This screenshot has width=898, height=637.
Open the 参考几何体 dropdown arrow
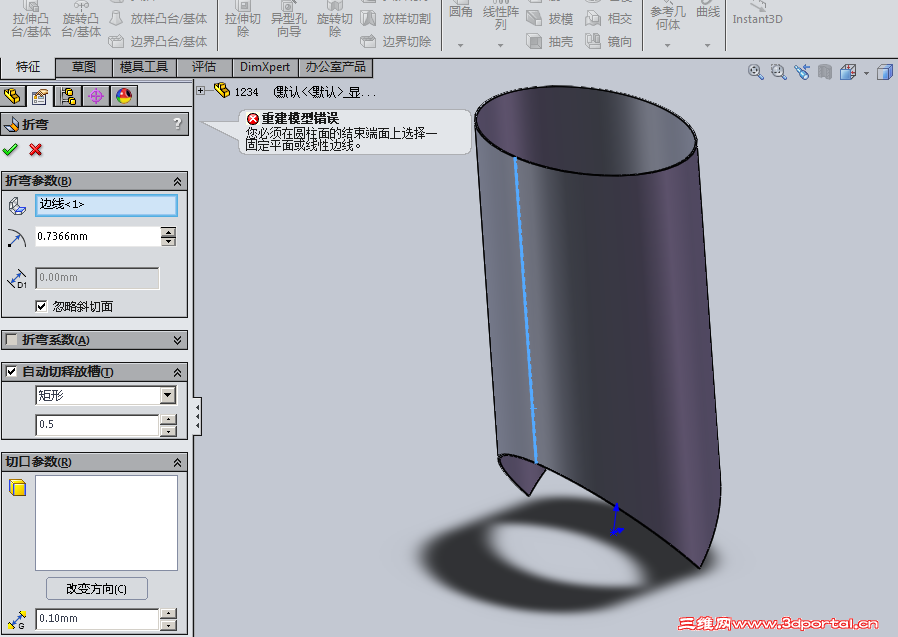(667, 45)
